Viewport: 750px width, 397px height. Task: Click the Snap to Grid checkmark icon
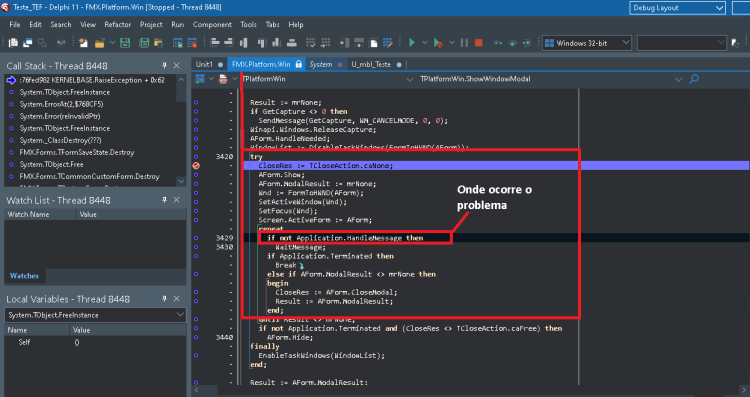click(x=310, y=43)
